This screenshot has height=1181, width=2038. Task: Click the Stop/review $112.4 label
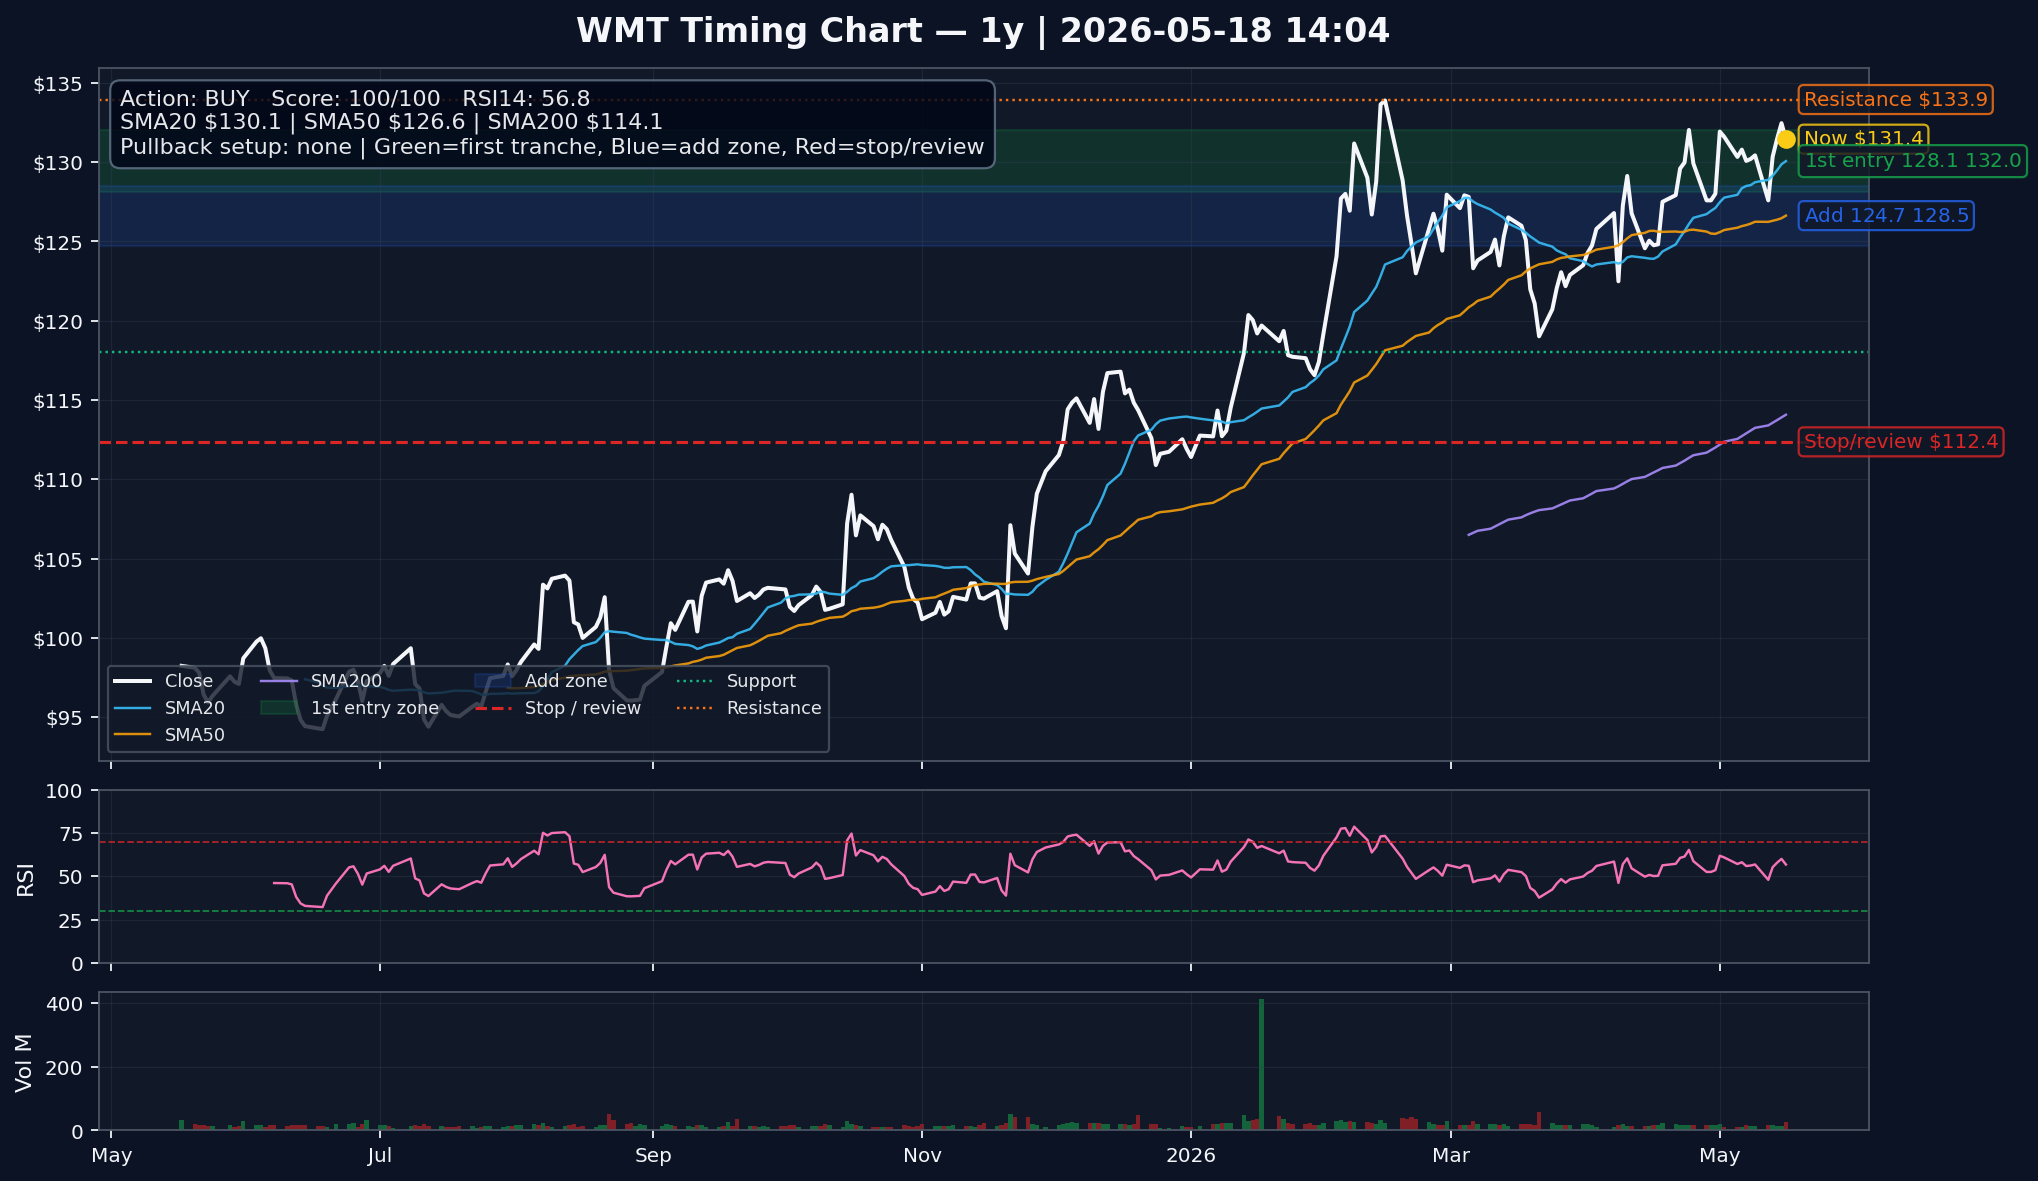(x=1900, y=442)
